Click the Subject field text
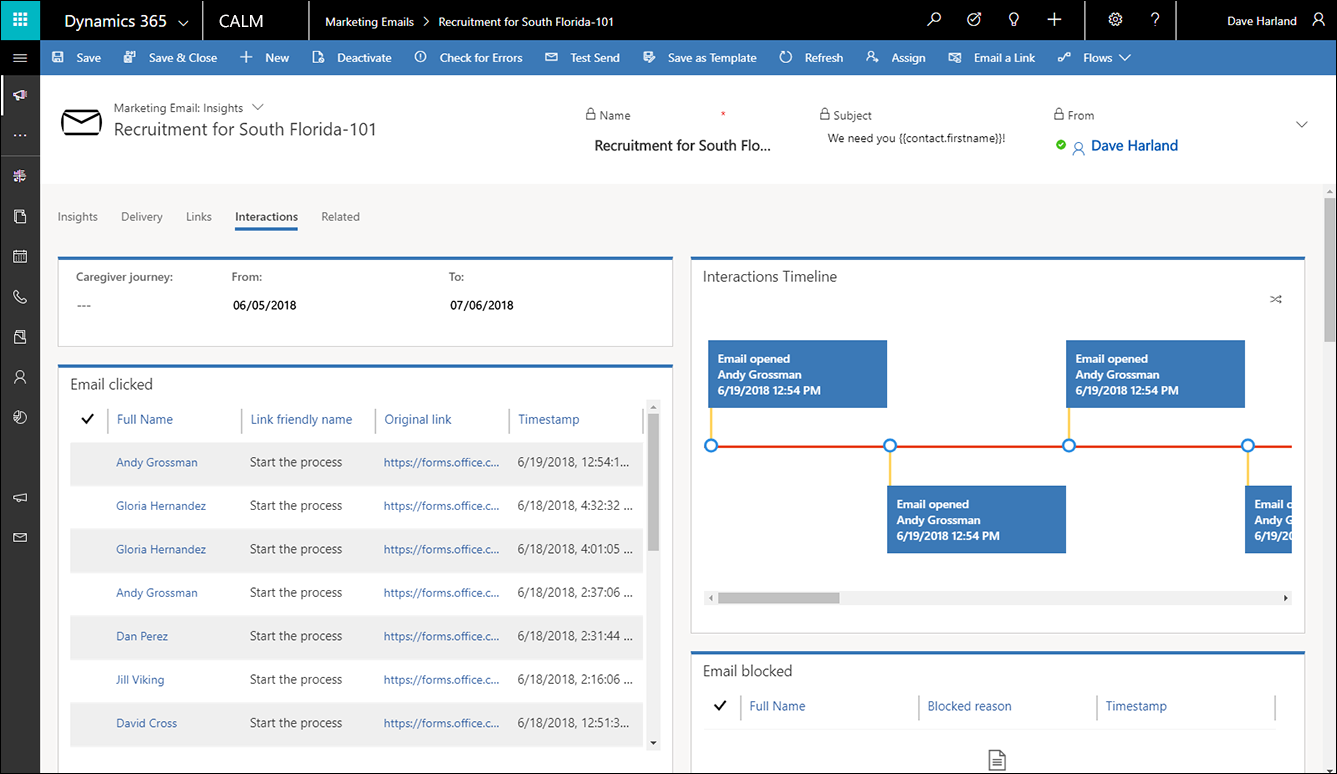This screenshot has width=1337, height=774. (916, 139)
